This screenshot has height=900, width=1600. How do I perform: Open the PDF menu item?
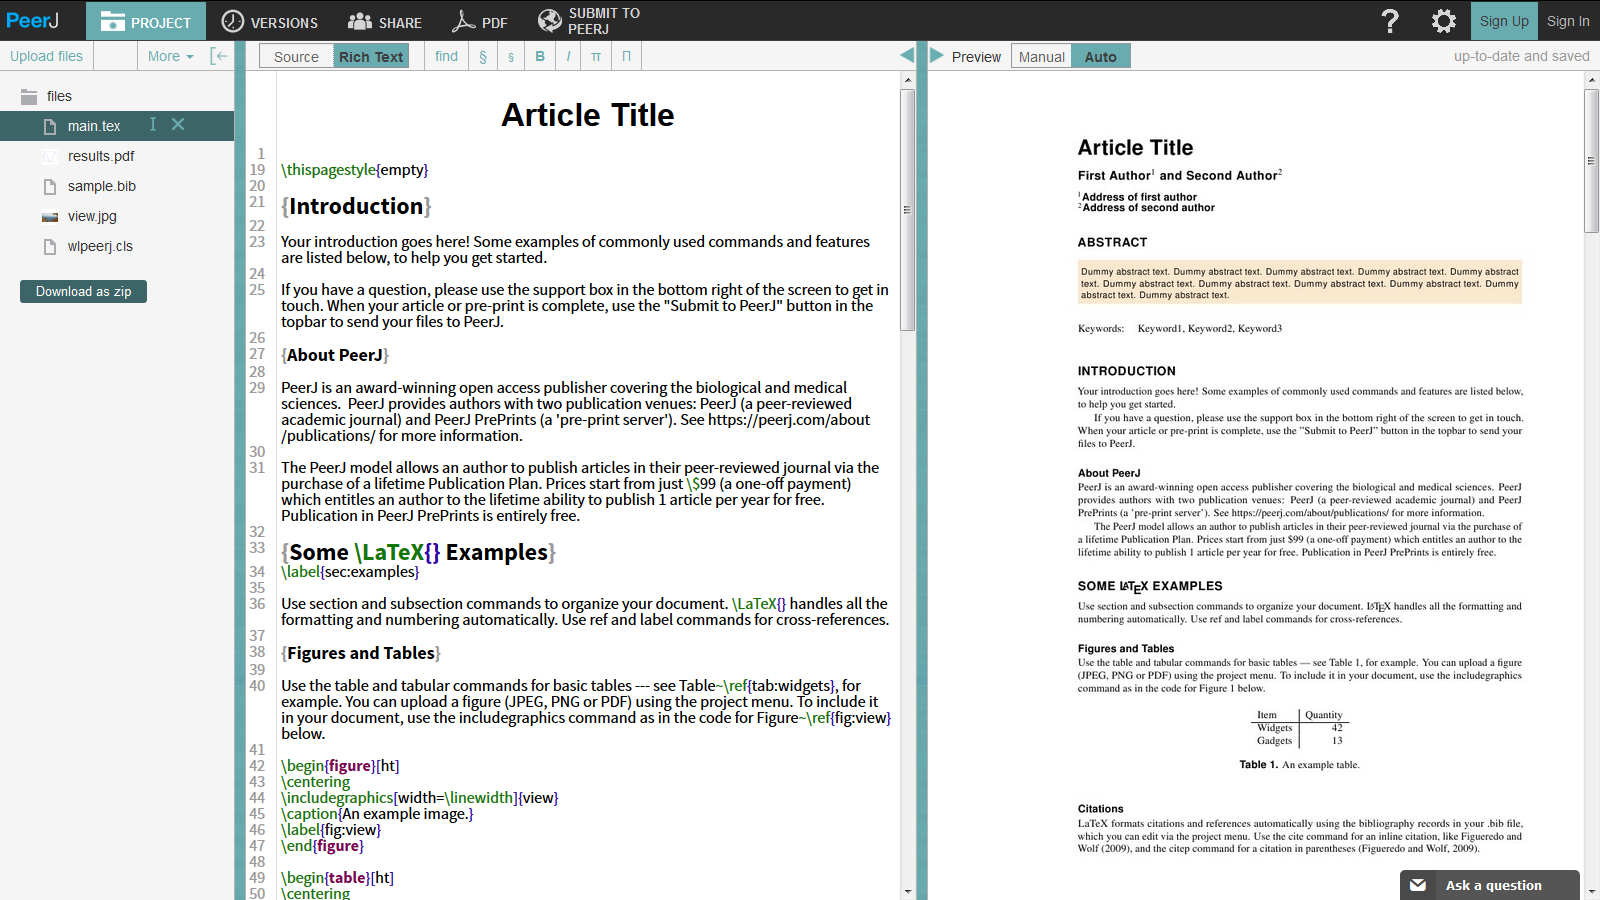pyautogui.click(x=480, y=21)
